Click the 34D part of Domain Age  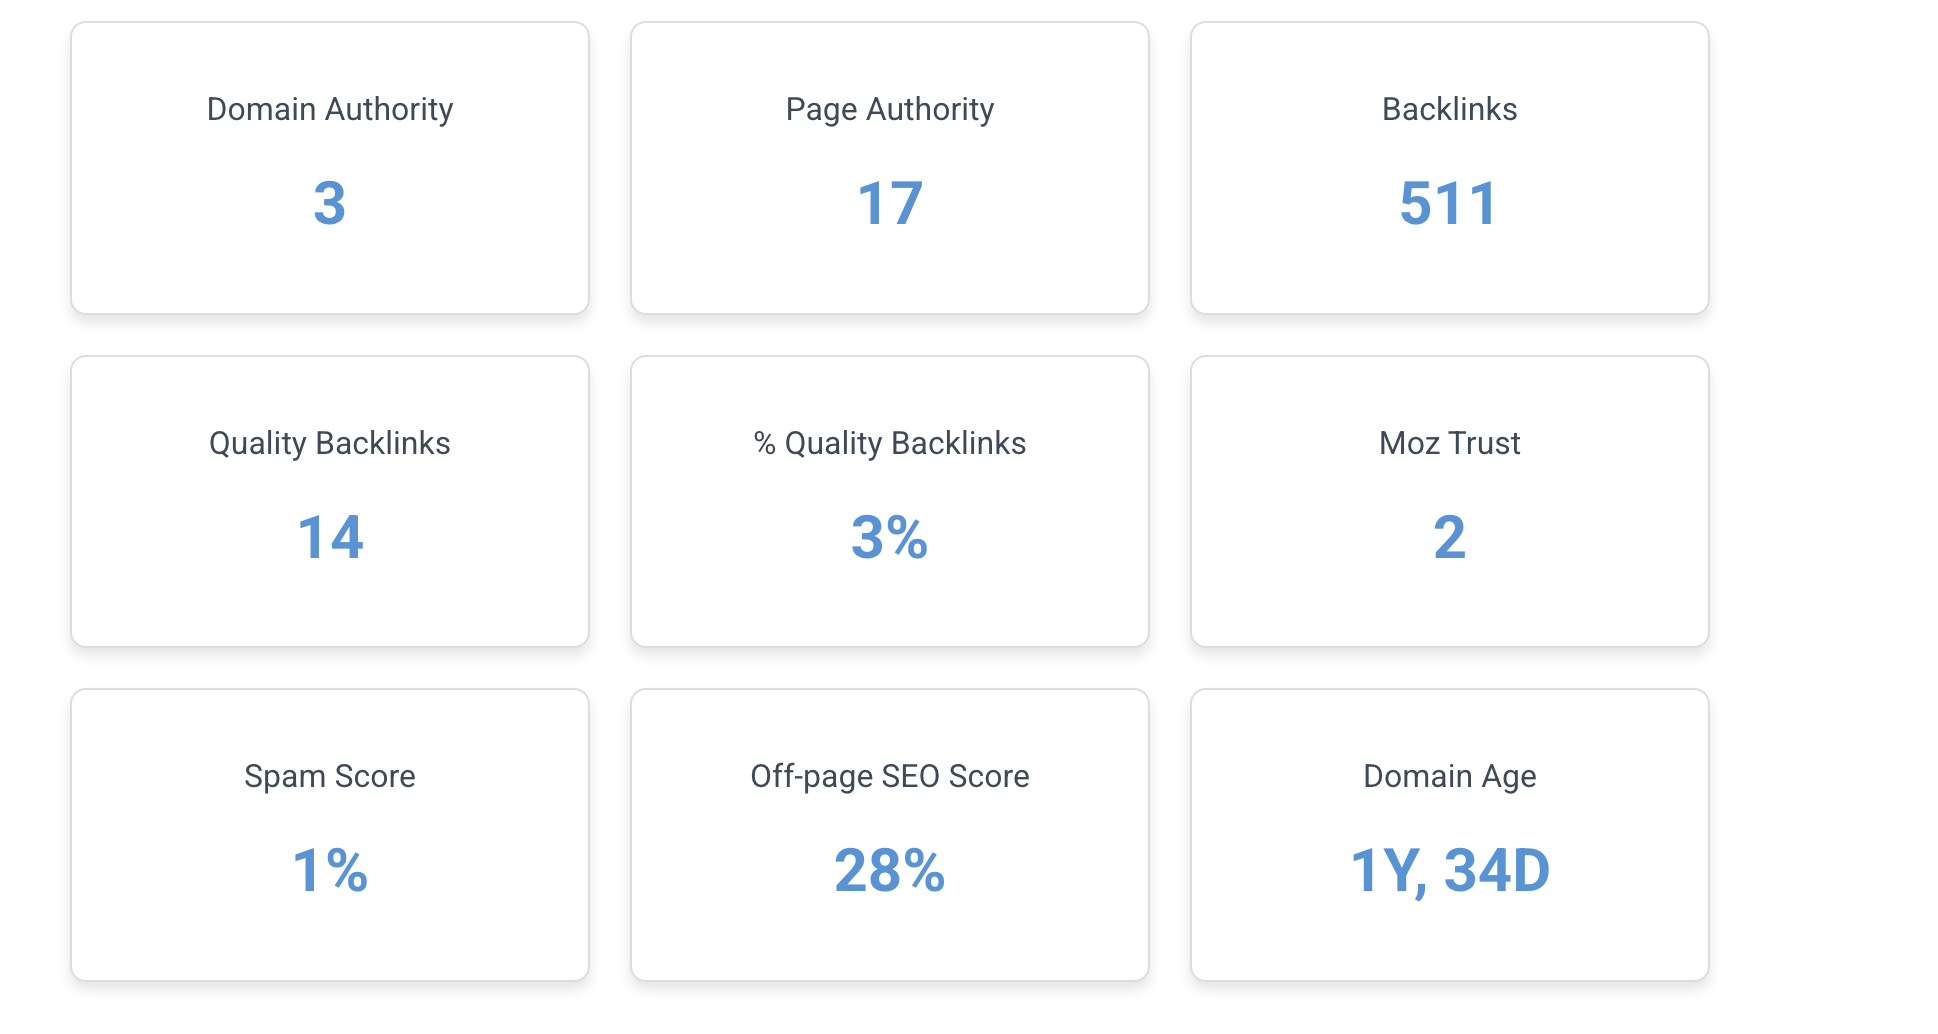tap(1497, 870)
